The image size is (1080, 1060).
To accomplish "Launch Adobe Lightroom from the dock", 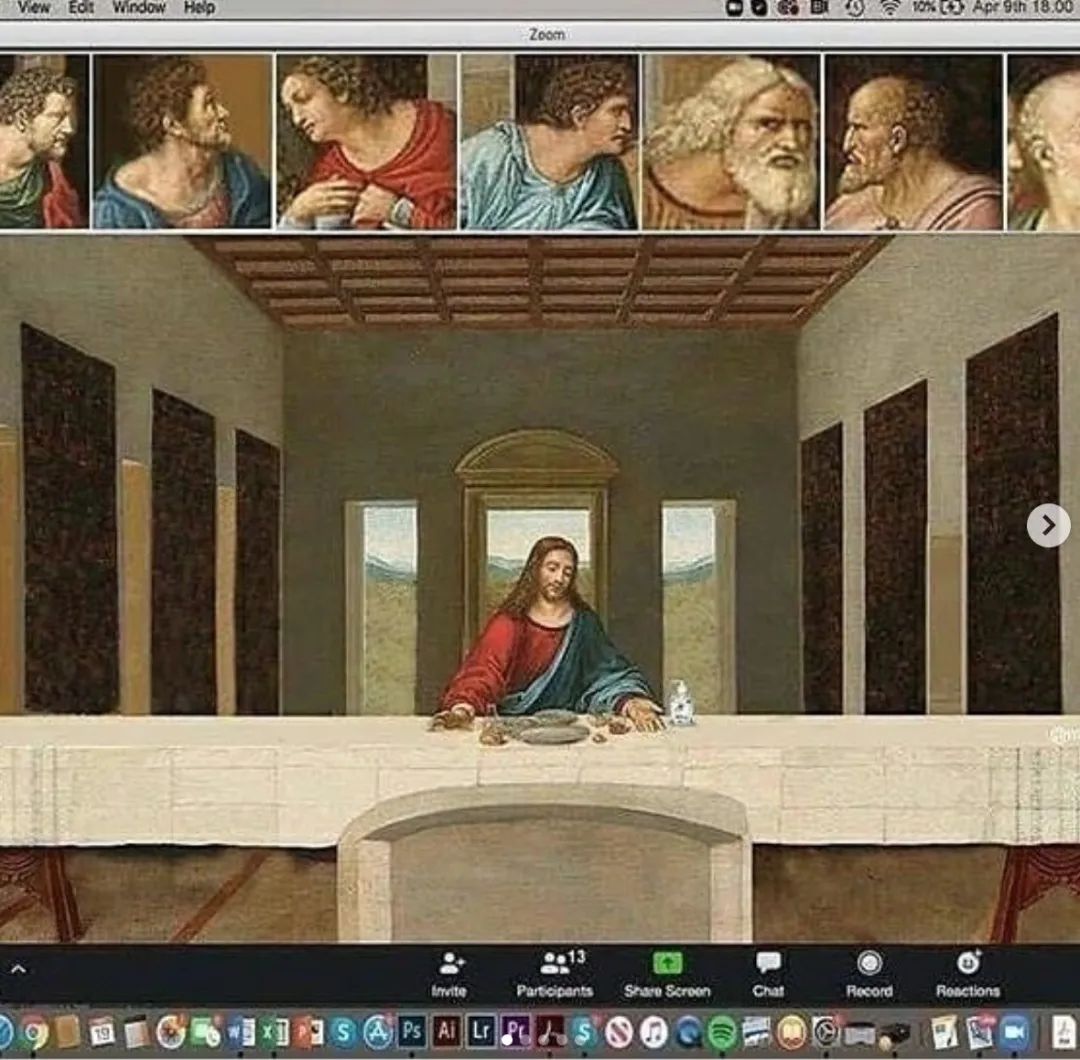I will coord(481,1031).
